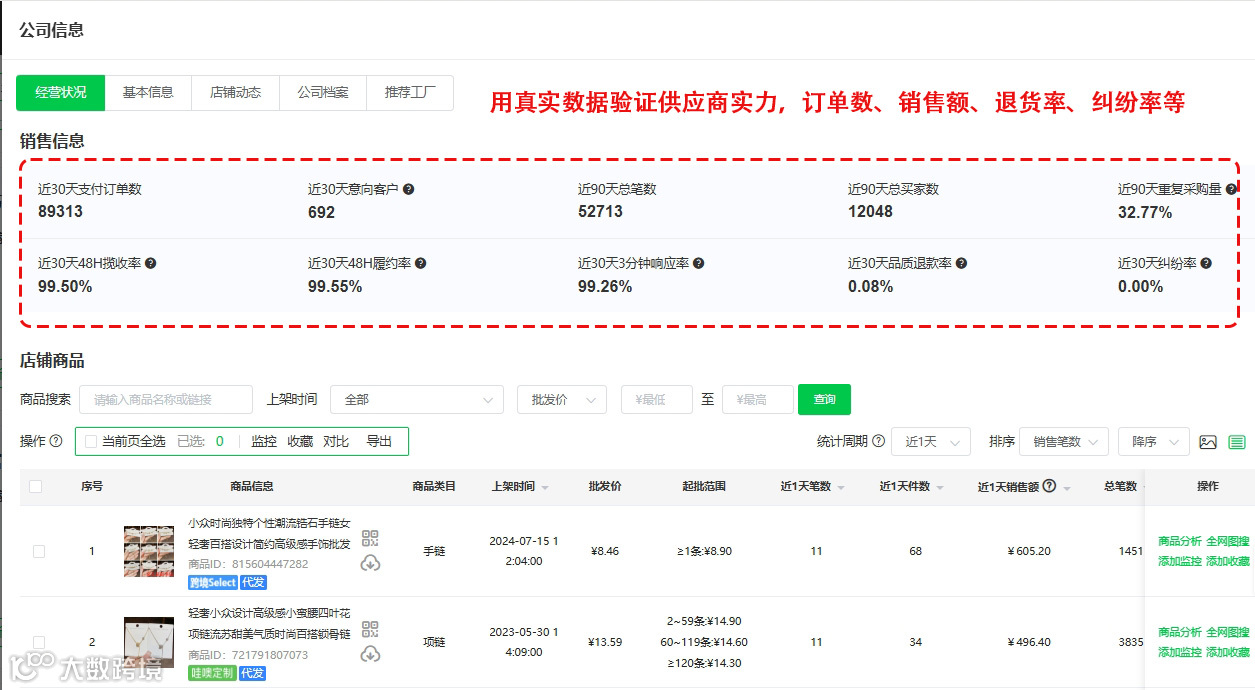Click 对比 in the operations bar
Viewport: 1255px width, 690px height.
336,441
